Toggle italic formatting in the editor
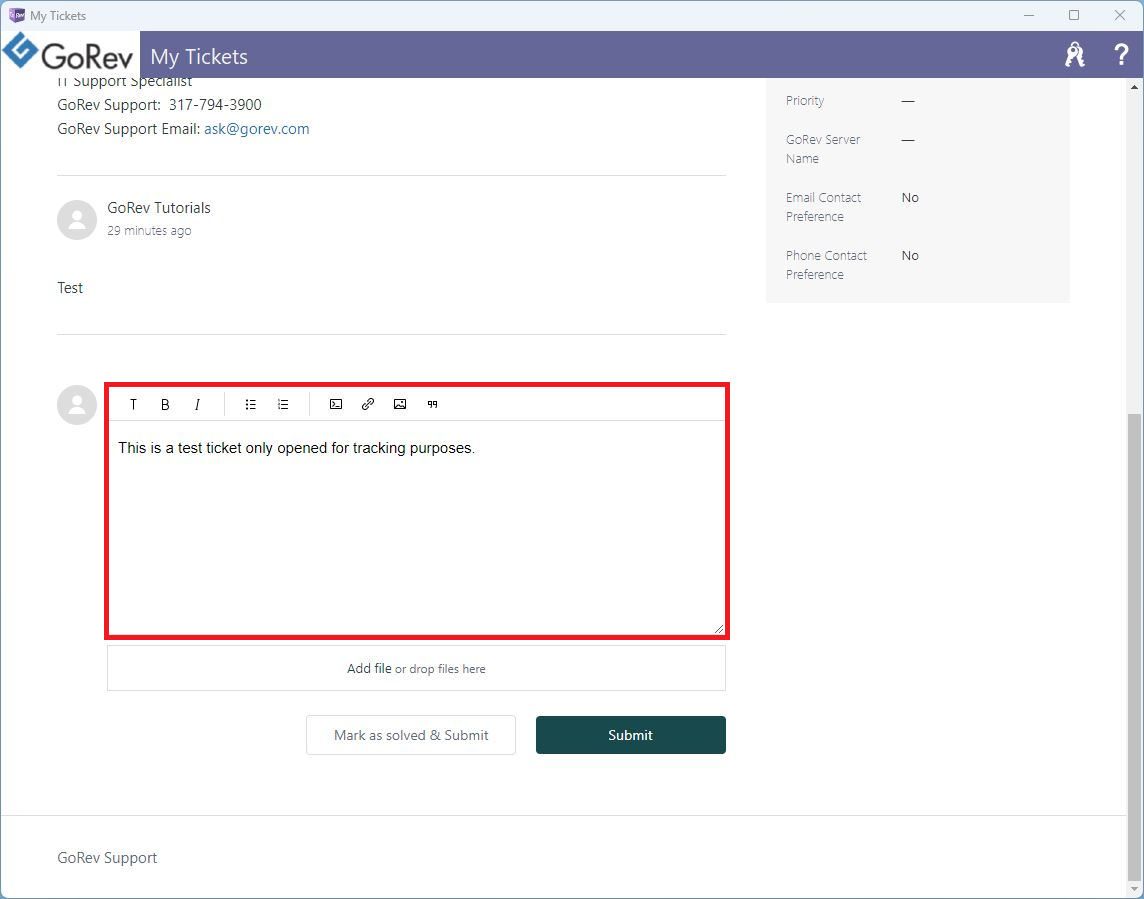This screenshot has height=899, width=1144. (x=197, y=404)
